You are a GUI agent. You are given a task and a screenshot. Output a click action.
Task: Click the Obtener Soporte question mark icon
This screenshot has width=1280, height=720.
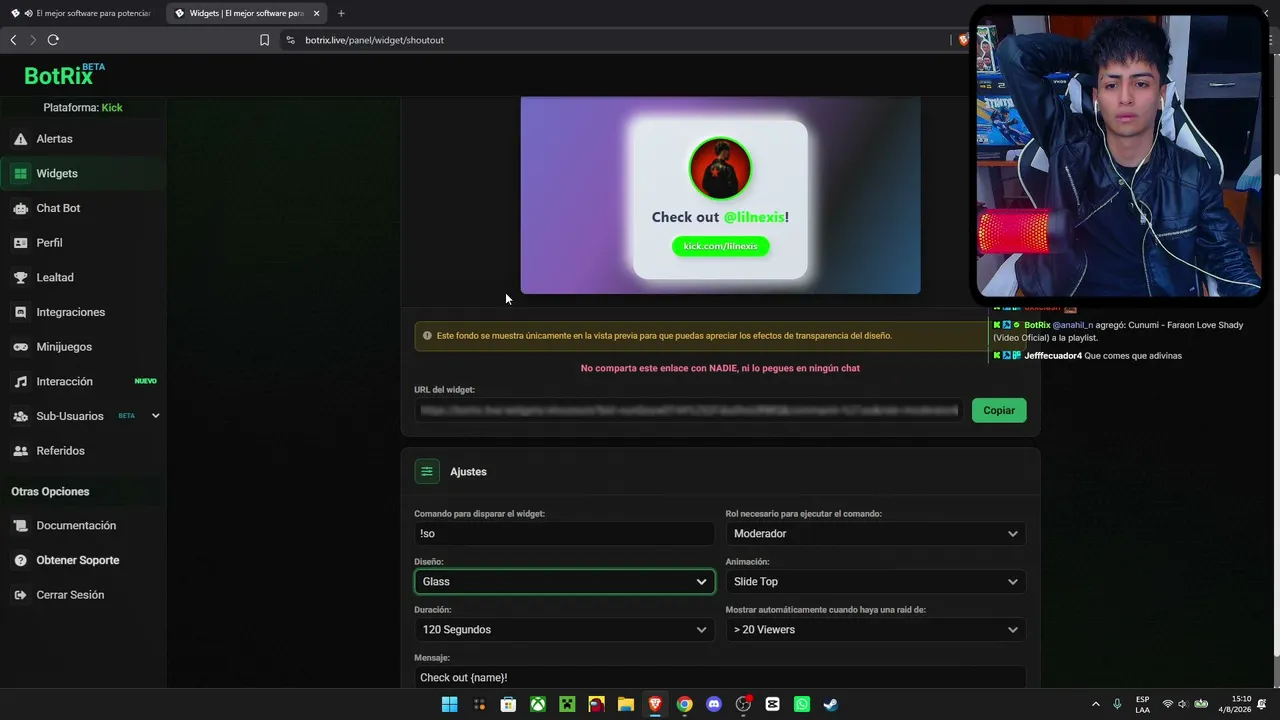point(20,560)
